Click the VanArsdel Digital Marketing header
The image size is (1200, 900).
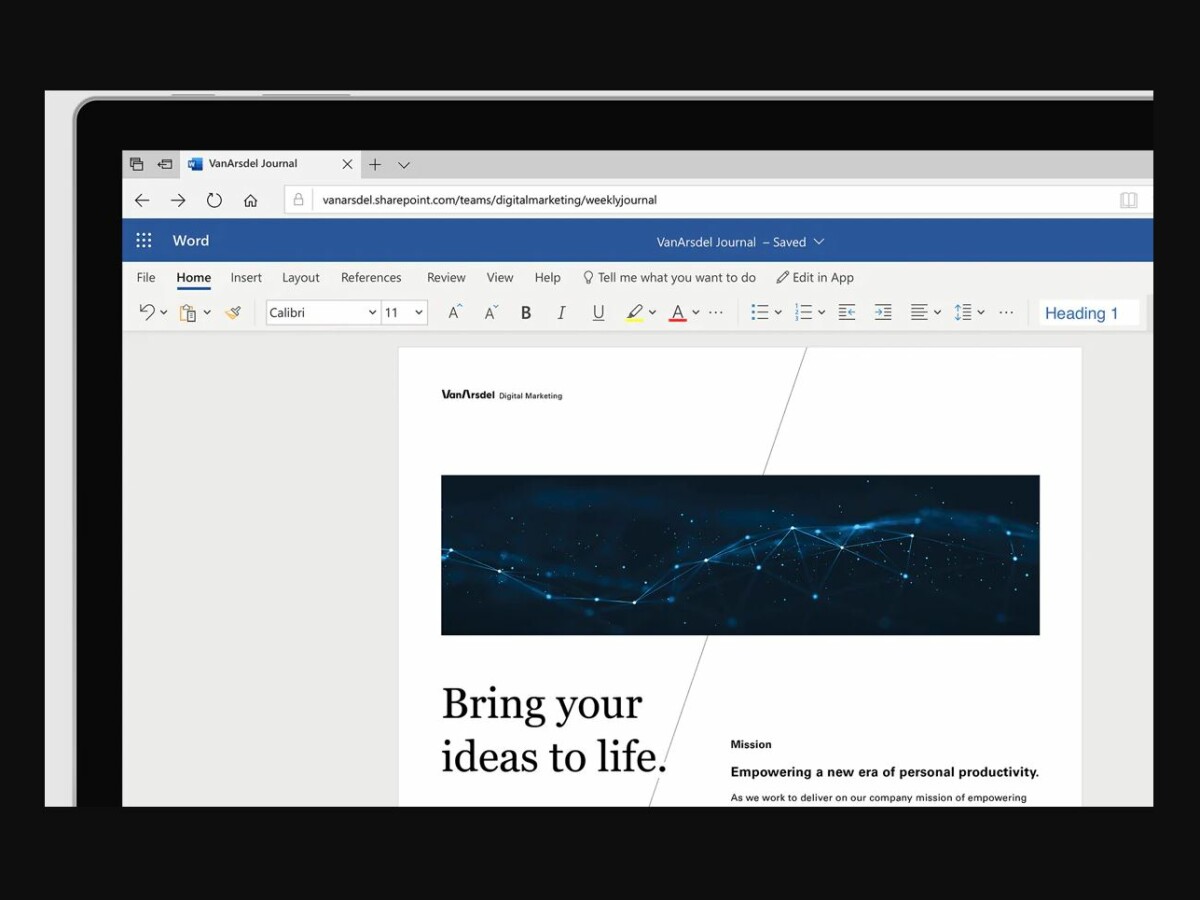tap(502, 395)
